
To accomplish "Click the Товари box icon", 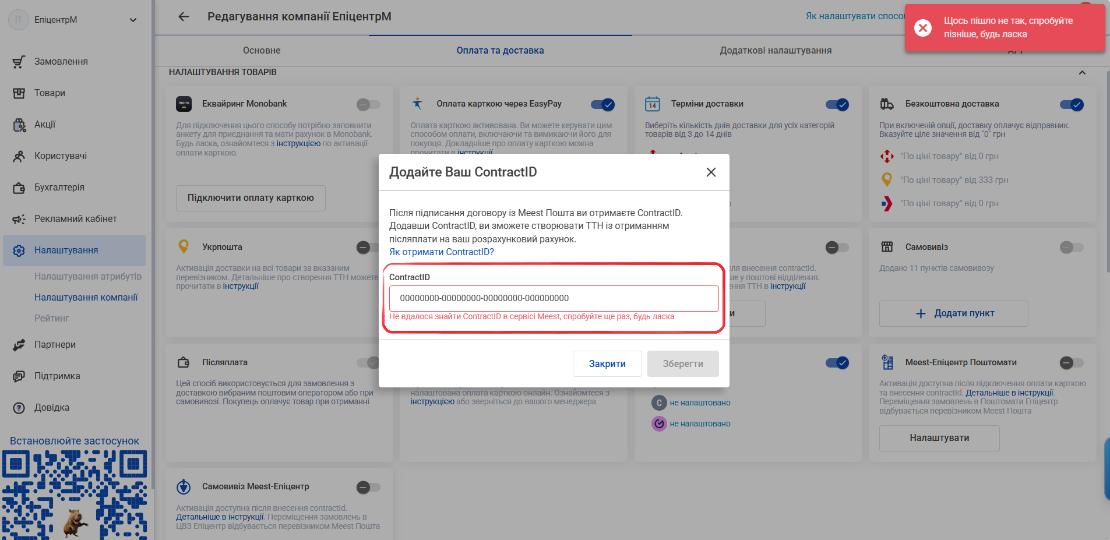I will pyautogui.click(x=19, y=93).
